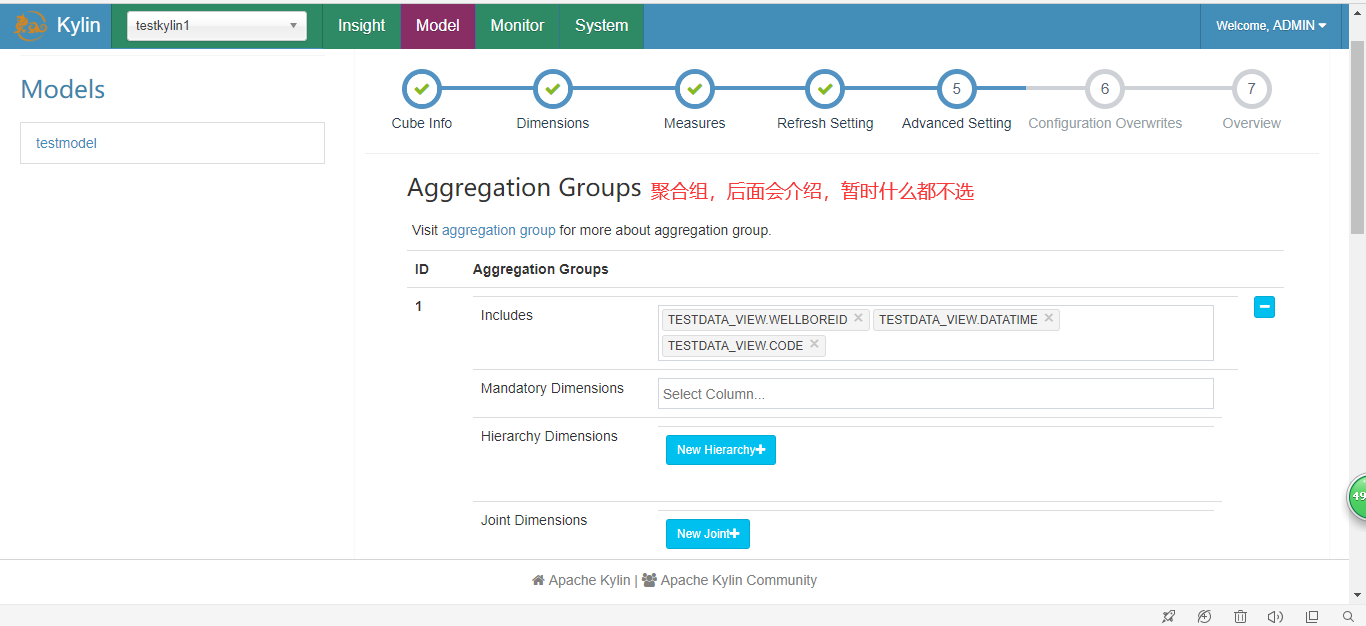Go to step 7 Overview circle
Screen dimensions: 1366x626
click(1251, 89)
